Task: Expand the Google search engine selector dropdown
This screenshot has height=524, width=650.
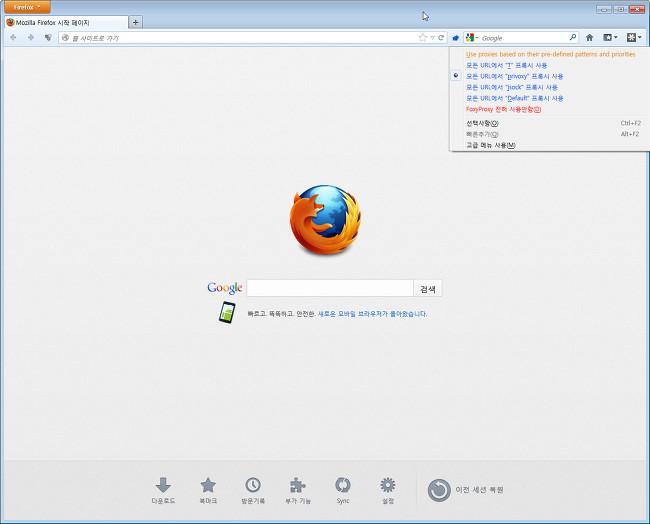Action: (x=471, y=37)
